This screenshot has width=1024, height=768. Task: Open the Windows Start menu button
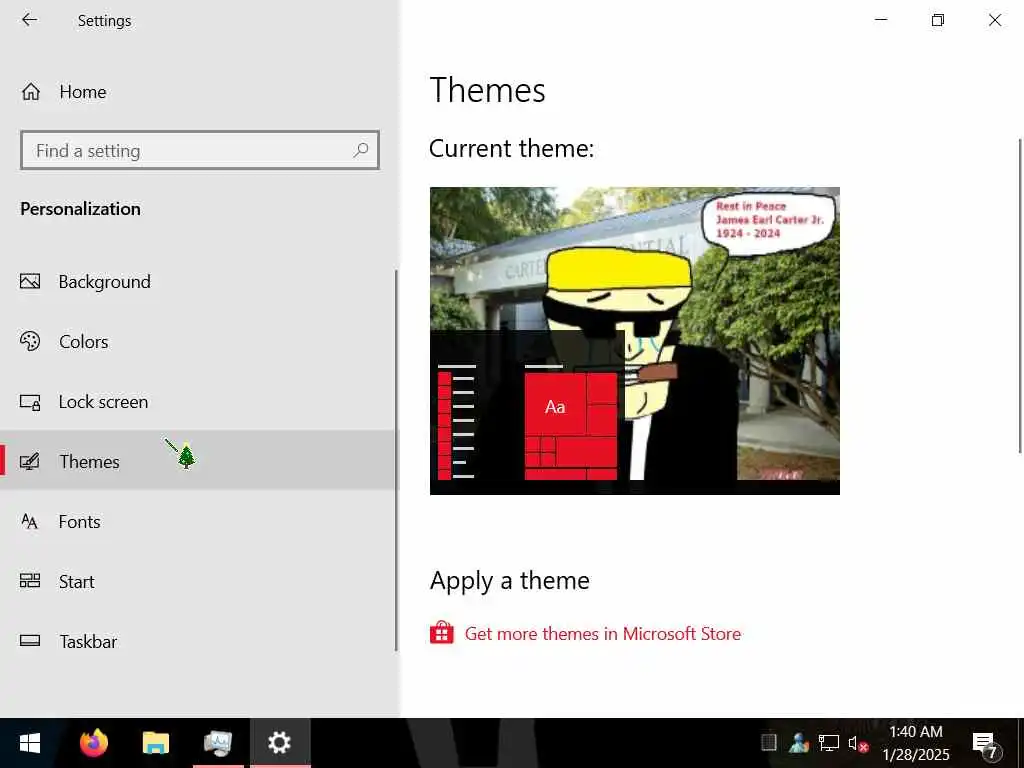(x=30, y=743)
